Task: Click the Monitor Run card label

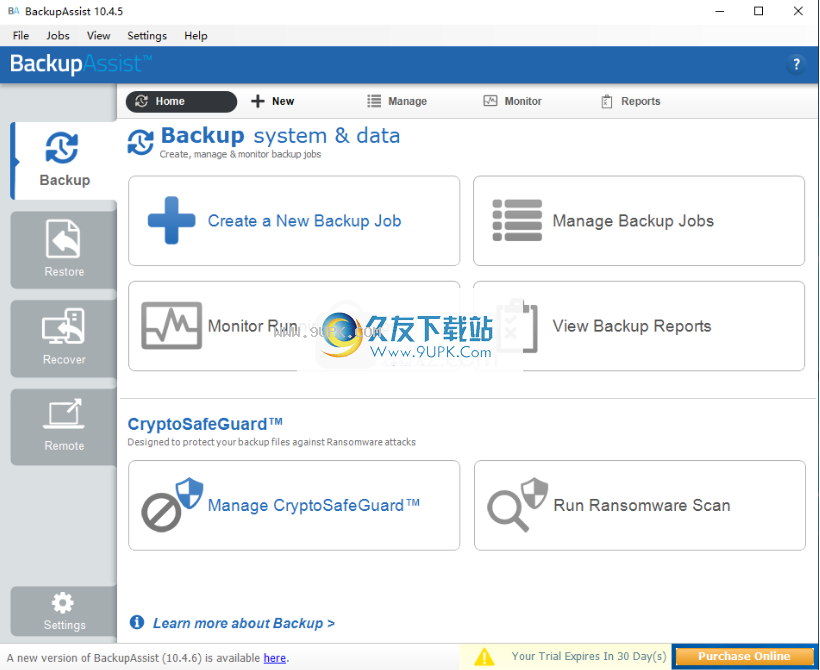Action: pos(253,326)
